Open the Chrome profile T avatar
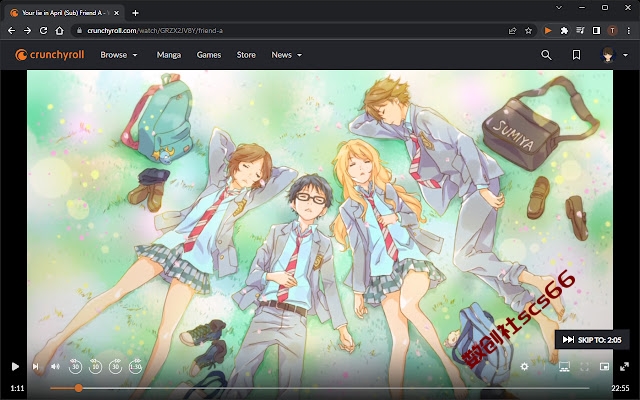 [612, 31]
